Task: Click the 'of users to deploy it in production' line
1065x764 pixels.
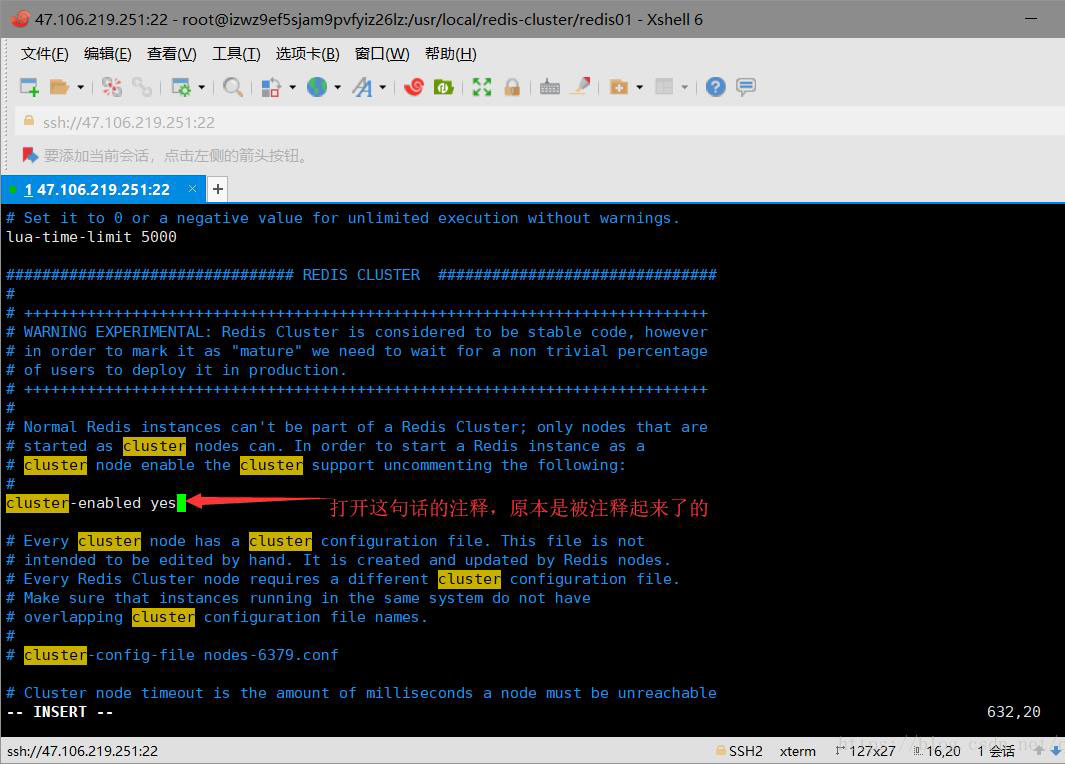Action: (x=177, y=370)
